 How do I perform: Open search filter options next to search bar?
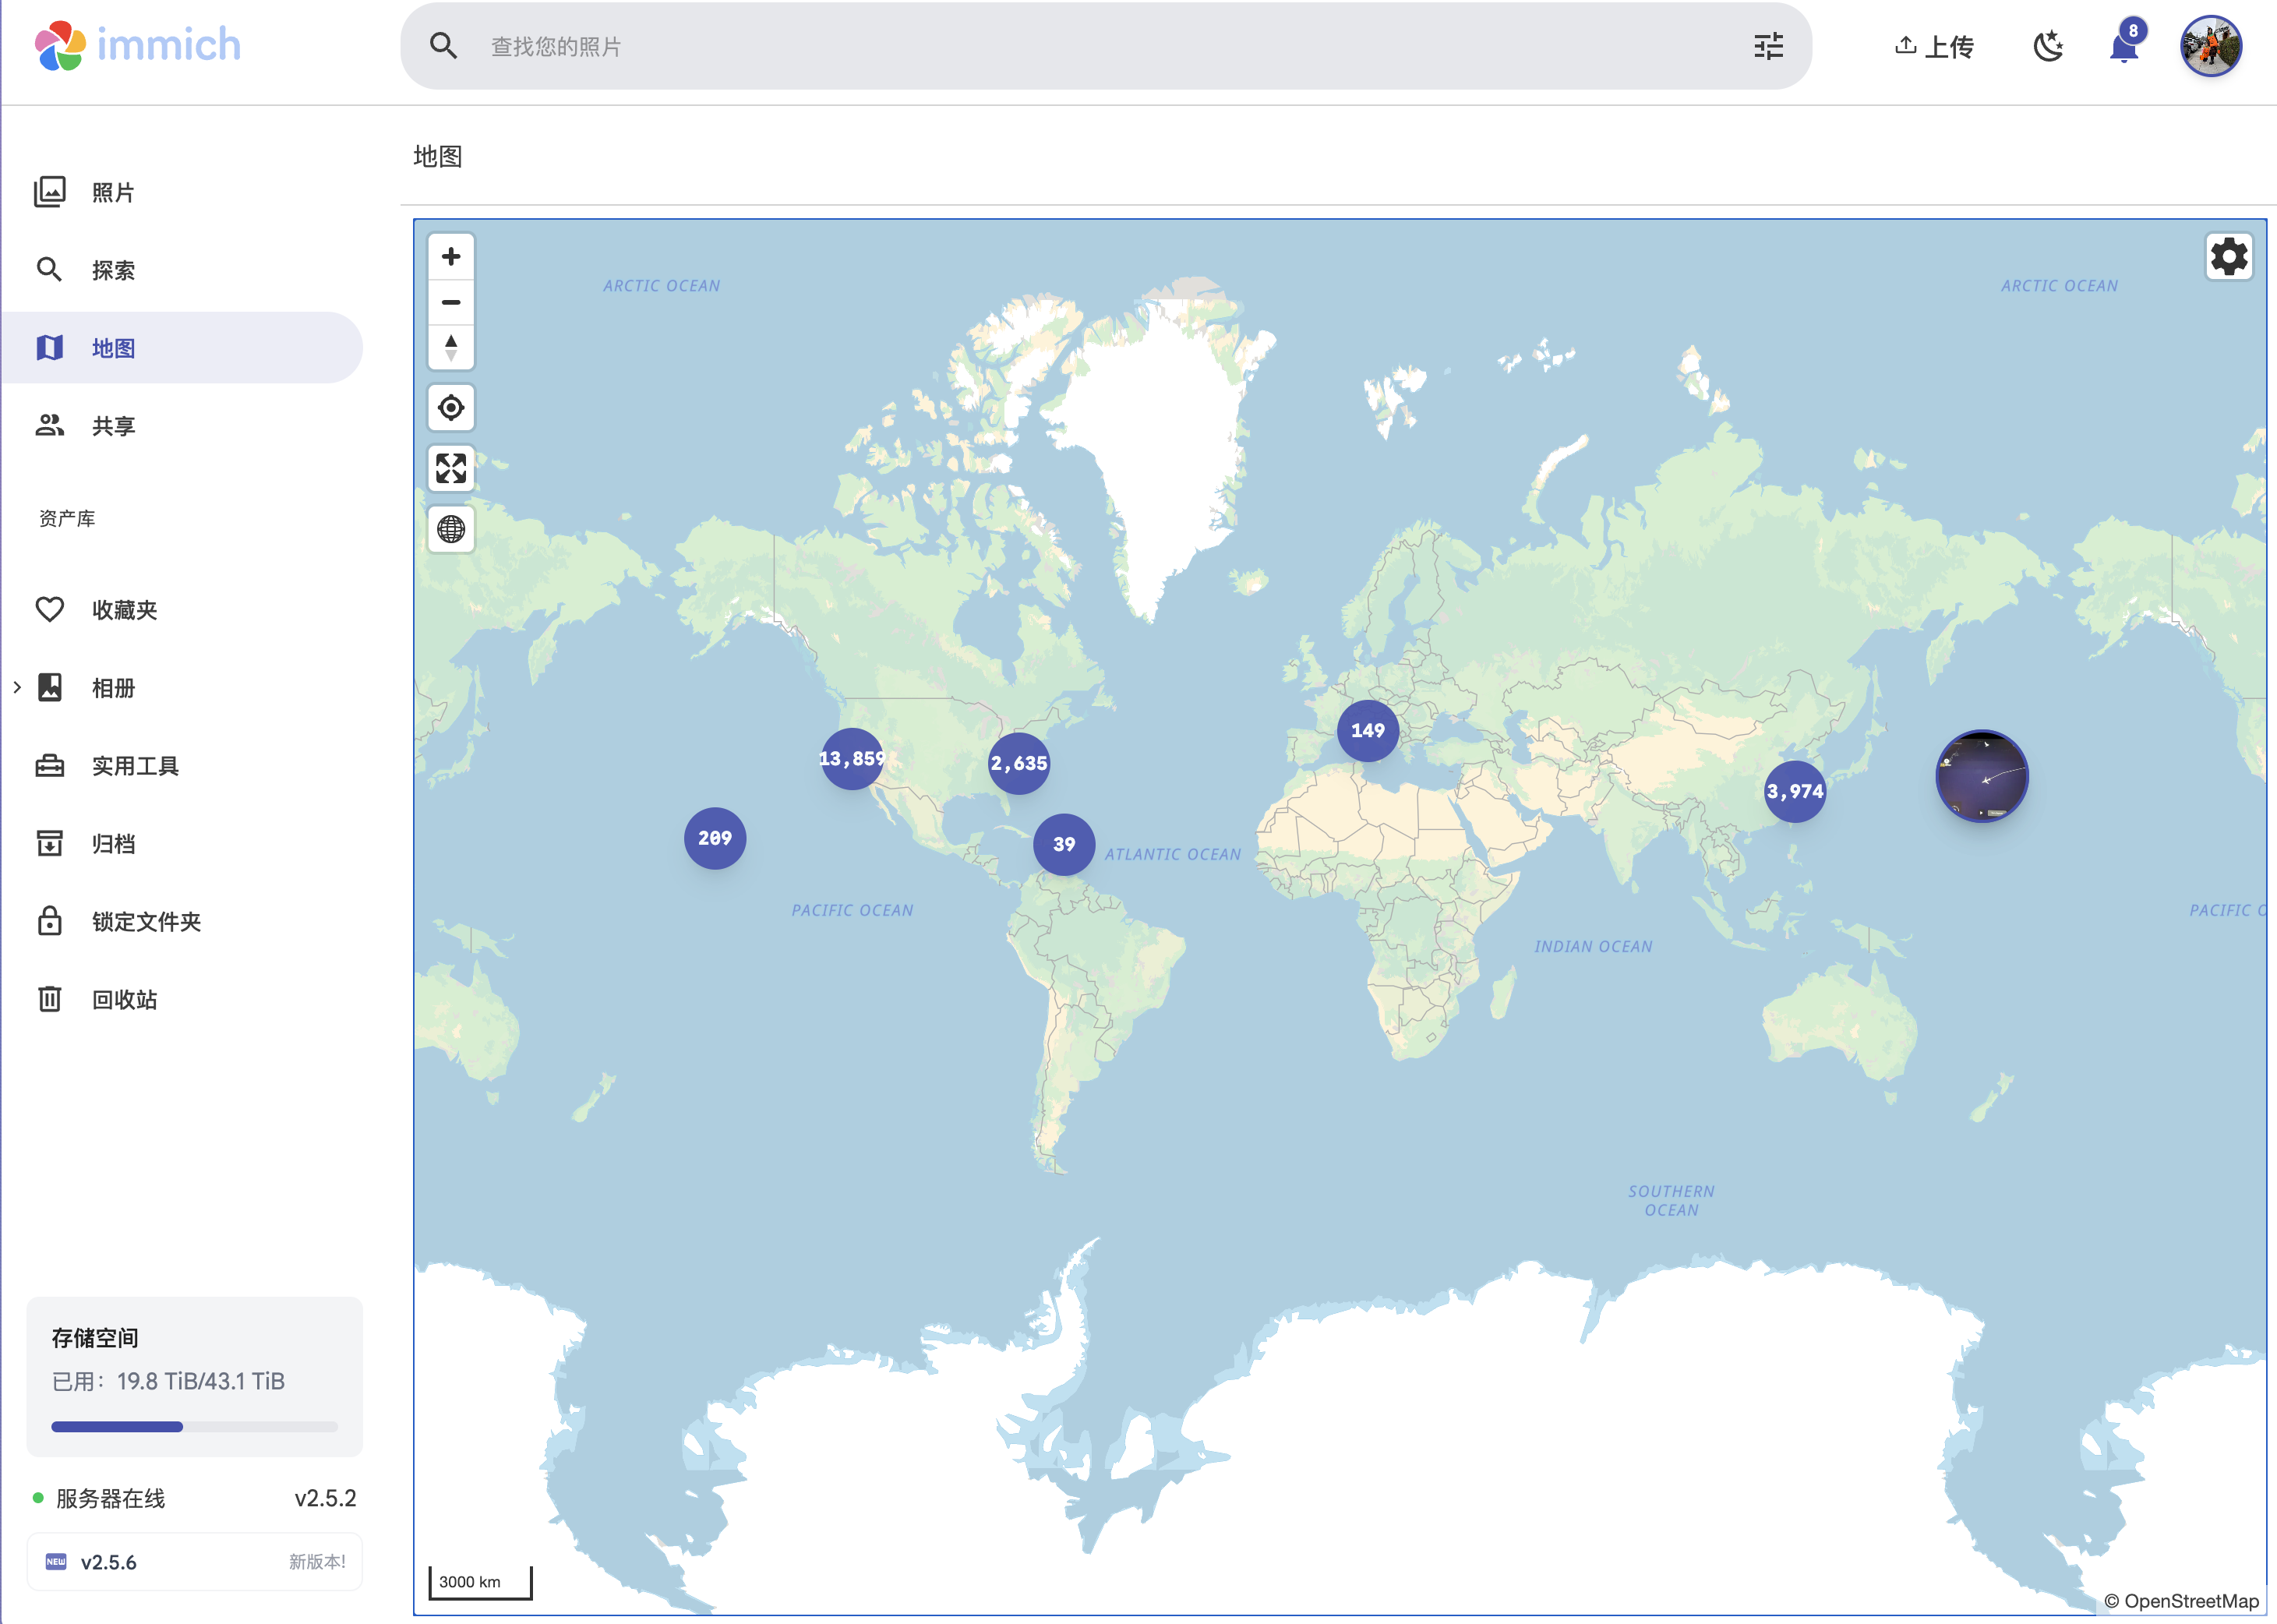(1768, 46)
